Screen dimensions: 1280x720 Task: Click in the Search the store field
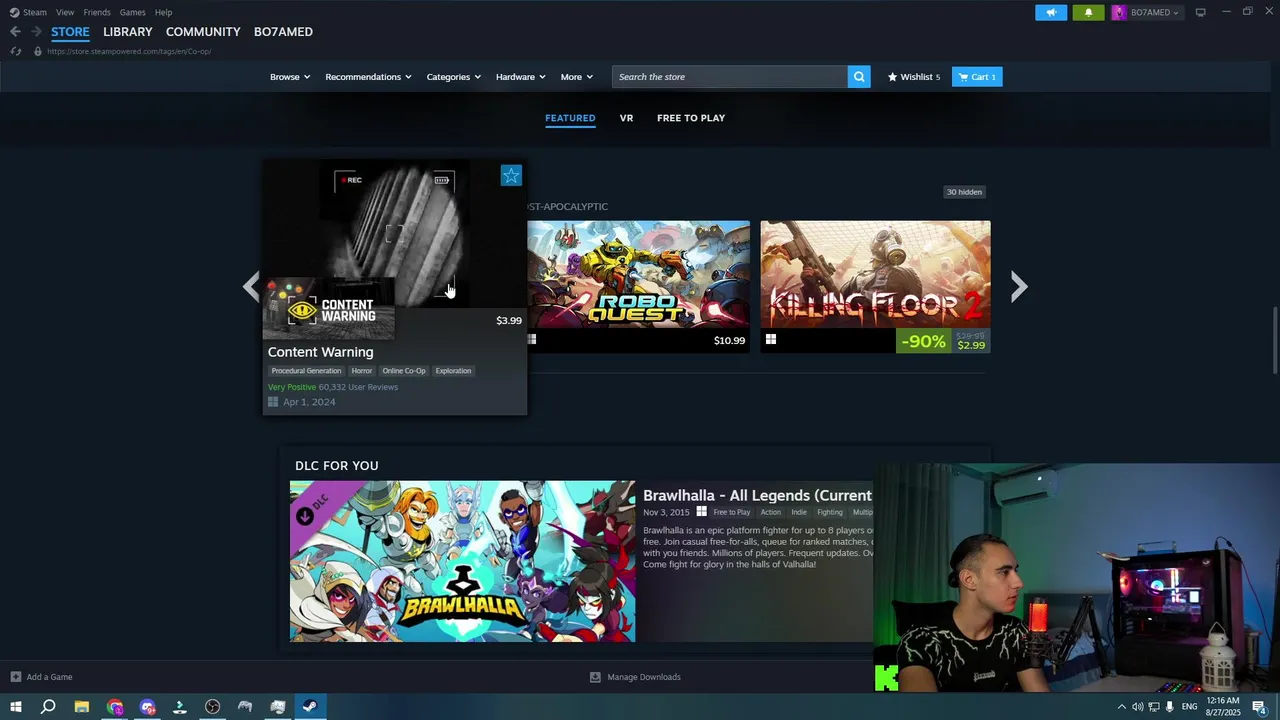730,77
